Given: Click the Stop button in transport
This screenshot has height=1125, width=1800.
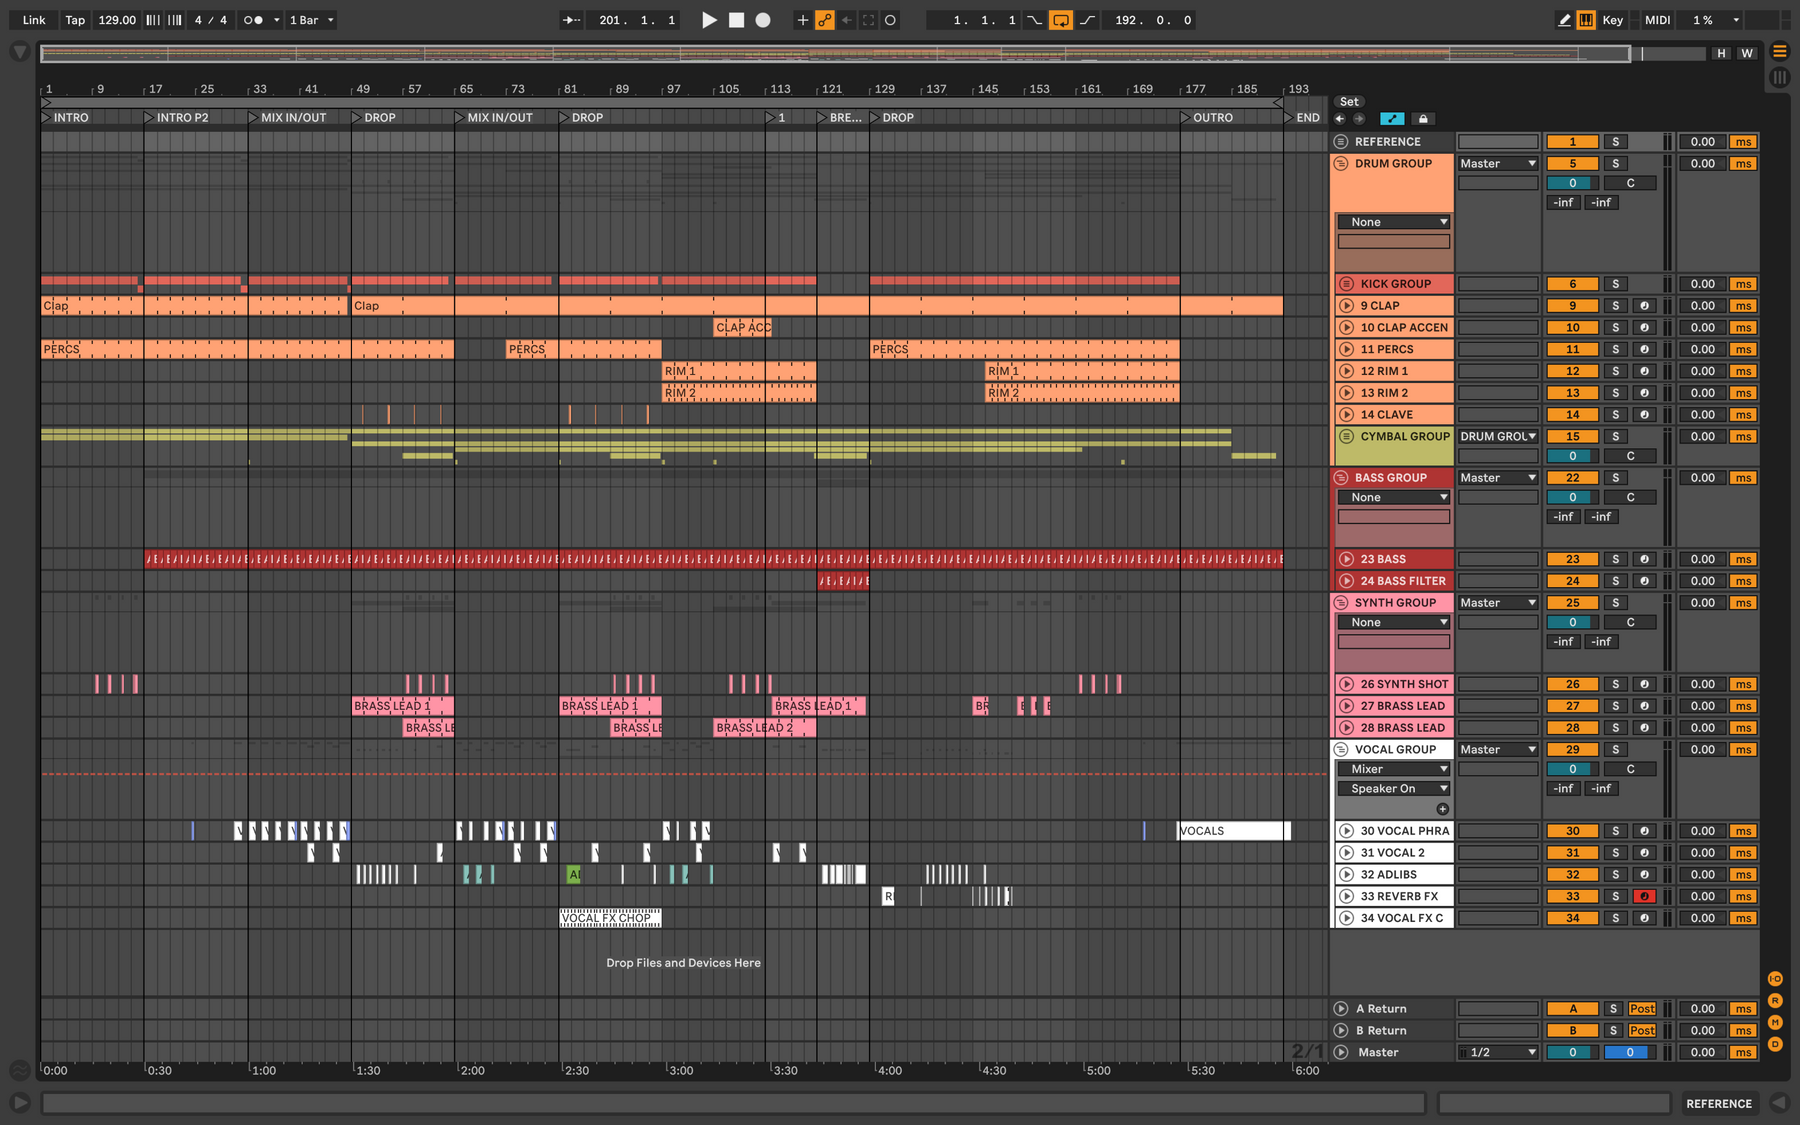Looking at the screenshot, I should [x=736, y=20].
